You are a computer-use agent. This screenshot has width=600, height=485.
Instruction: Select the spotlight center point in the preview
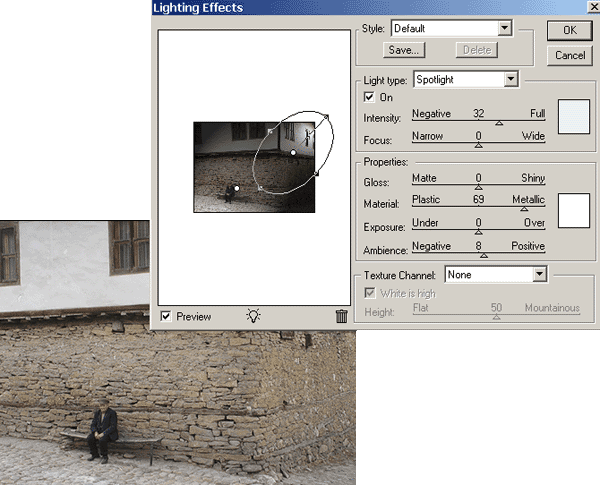point(293,152)
